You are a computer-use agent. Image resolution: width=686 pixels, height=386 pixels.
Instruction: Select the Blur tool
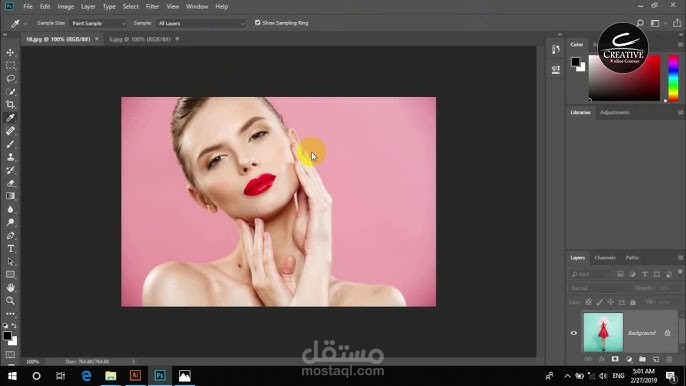tap(10, 209)
